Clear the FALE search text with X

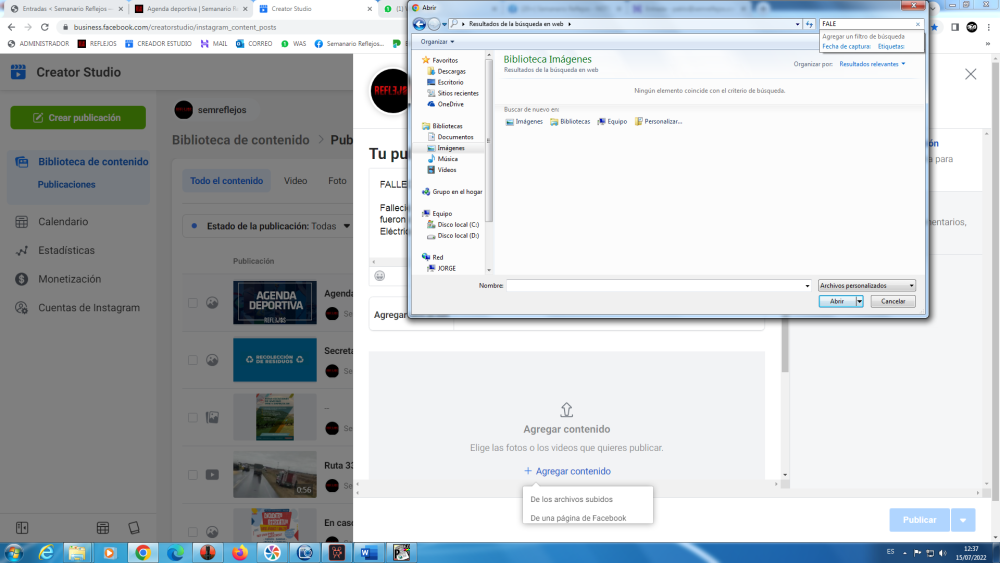(x=918, y=24)
